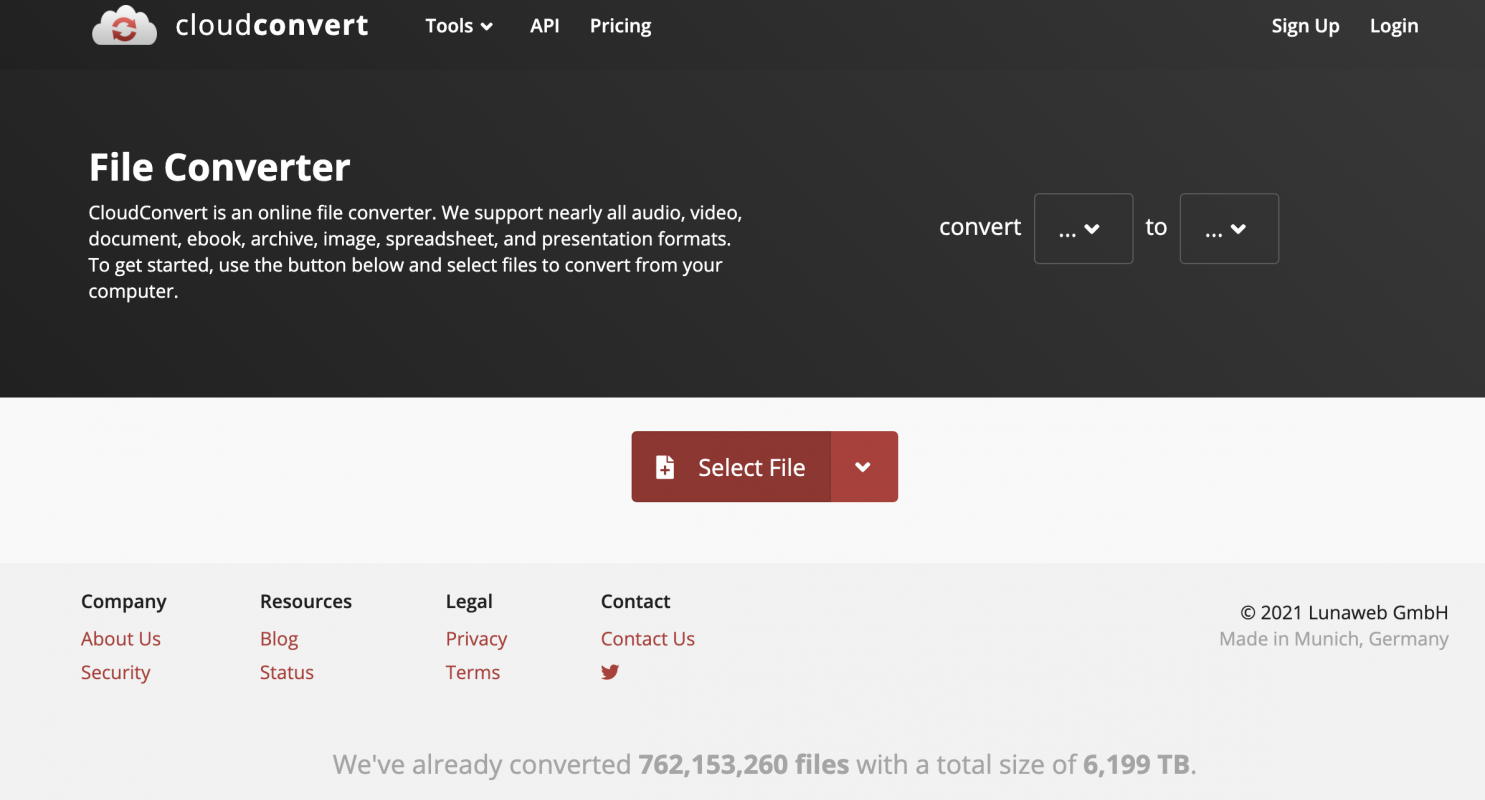The image size is (1485, 800).
Task: Expand the source format dropdown after 'convert'
Action: [1083, 228]
